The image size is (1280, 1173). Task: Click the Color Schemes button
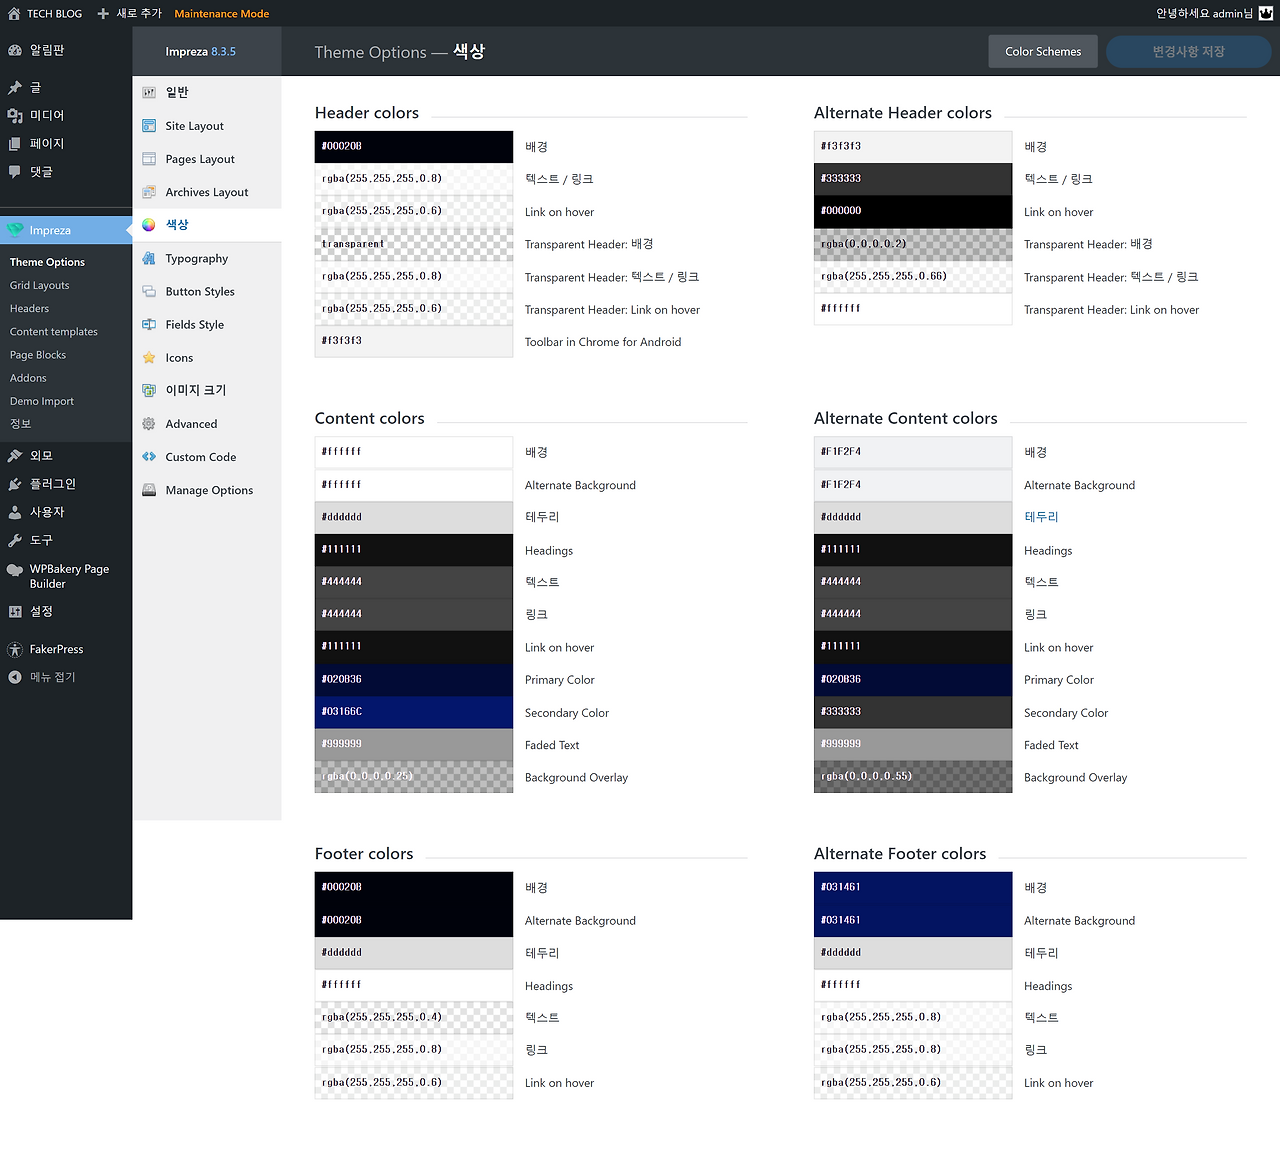(x=1042, y=51)
